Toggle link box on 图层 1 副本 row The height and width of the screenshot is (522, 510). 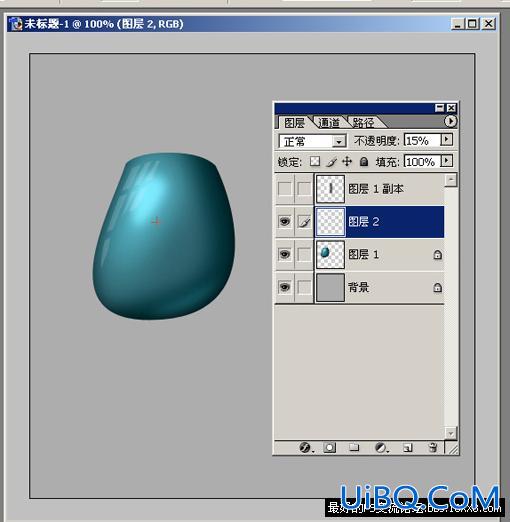(x=304, y=189)
